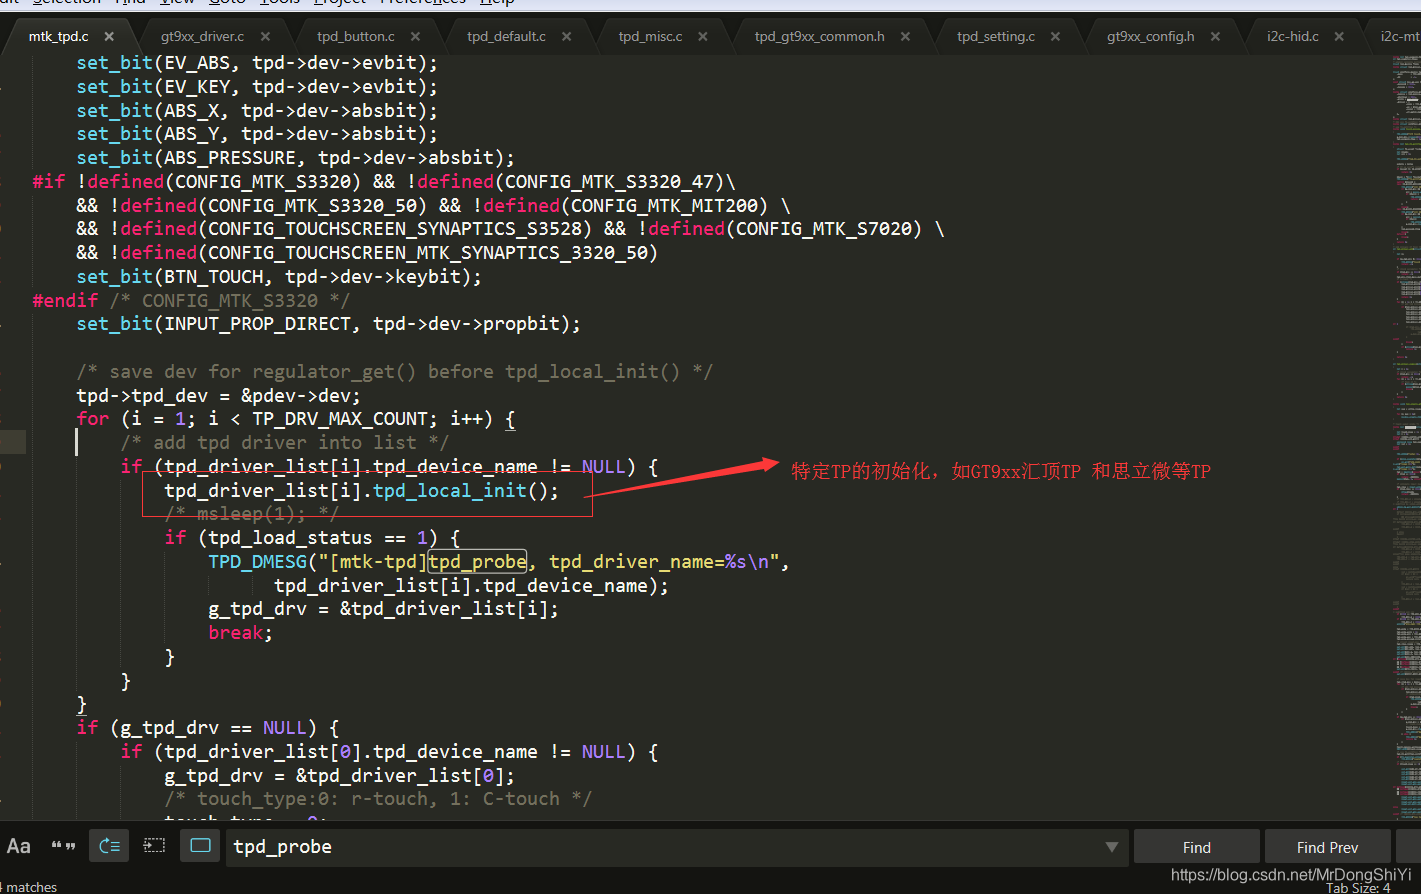Screen dimensions: 1421x894
Task: Toggle highlight matches option
Action: click(200, 846)
